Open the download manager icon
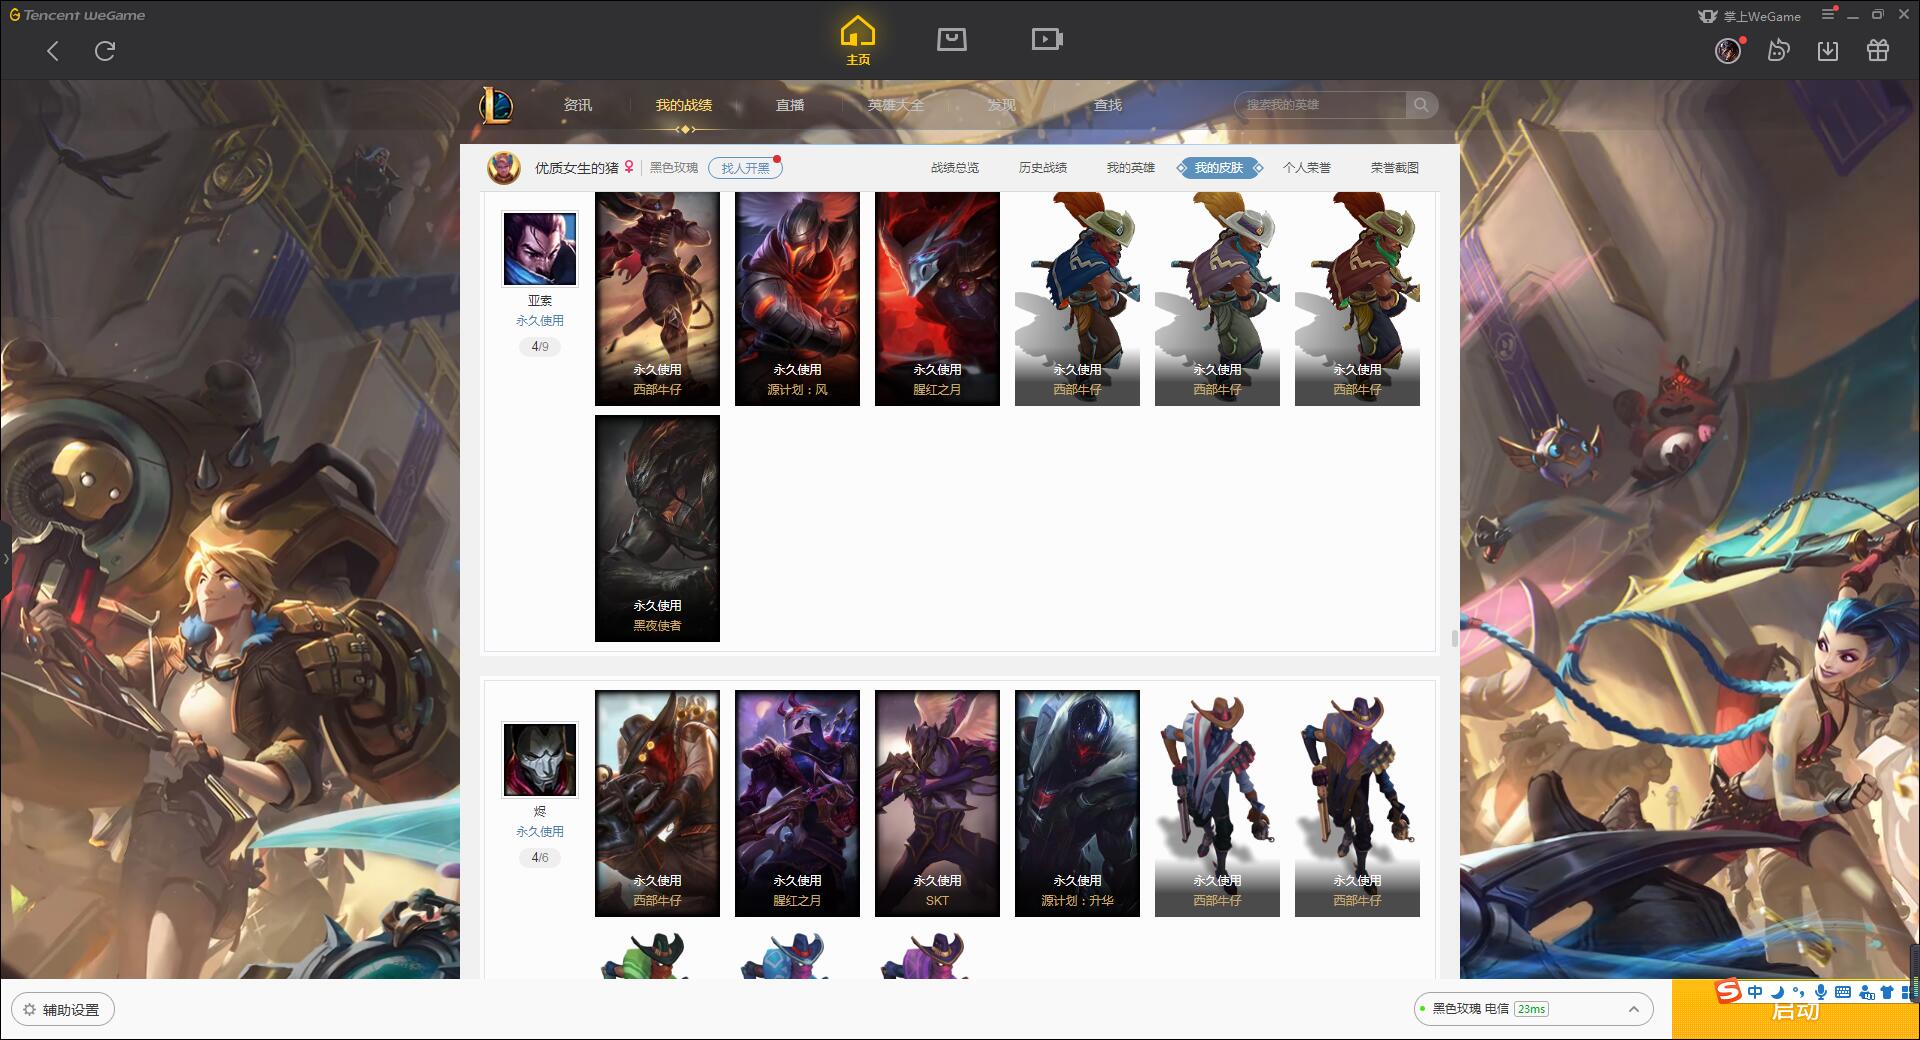The height and width of the screenshot is (1040, 1920). tap(1828, 50)
